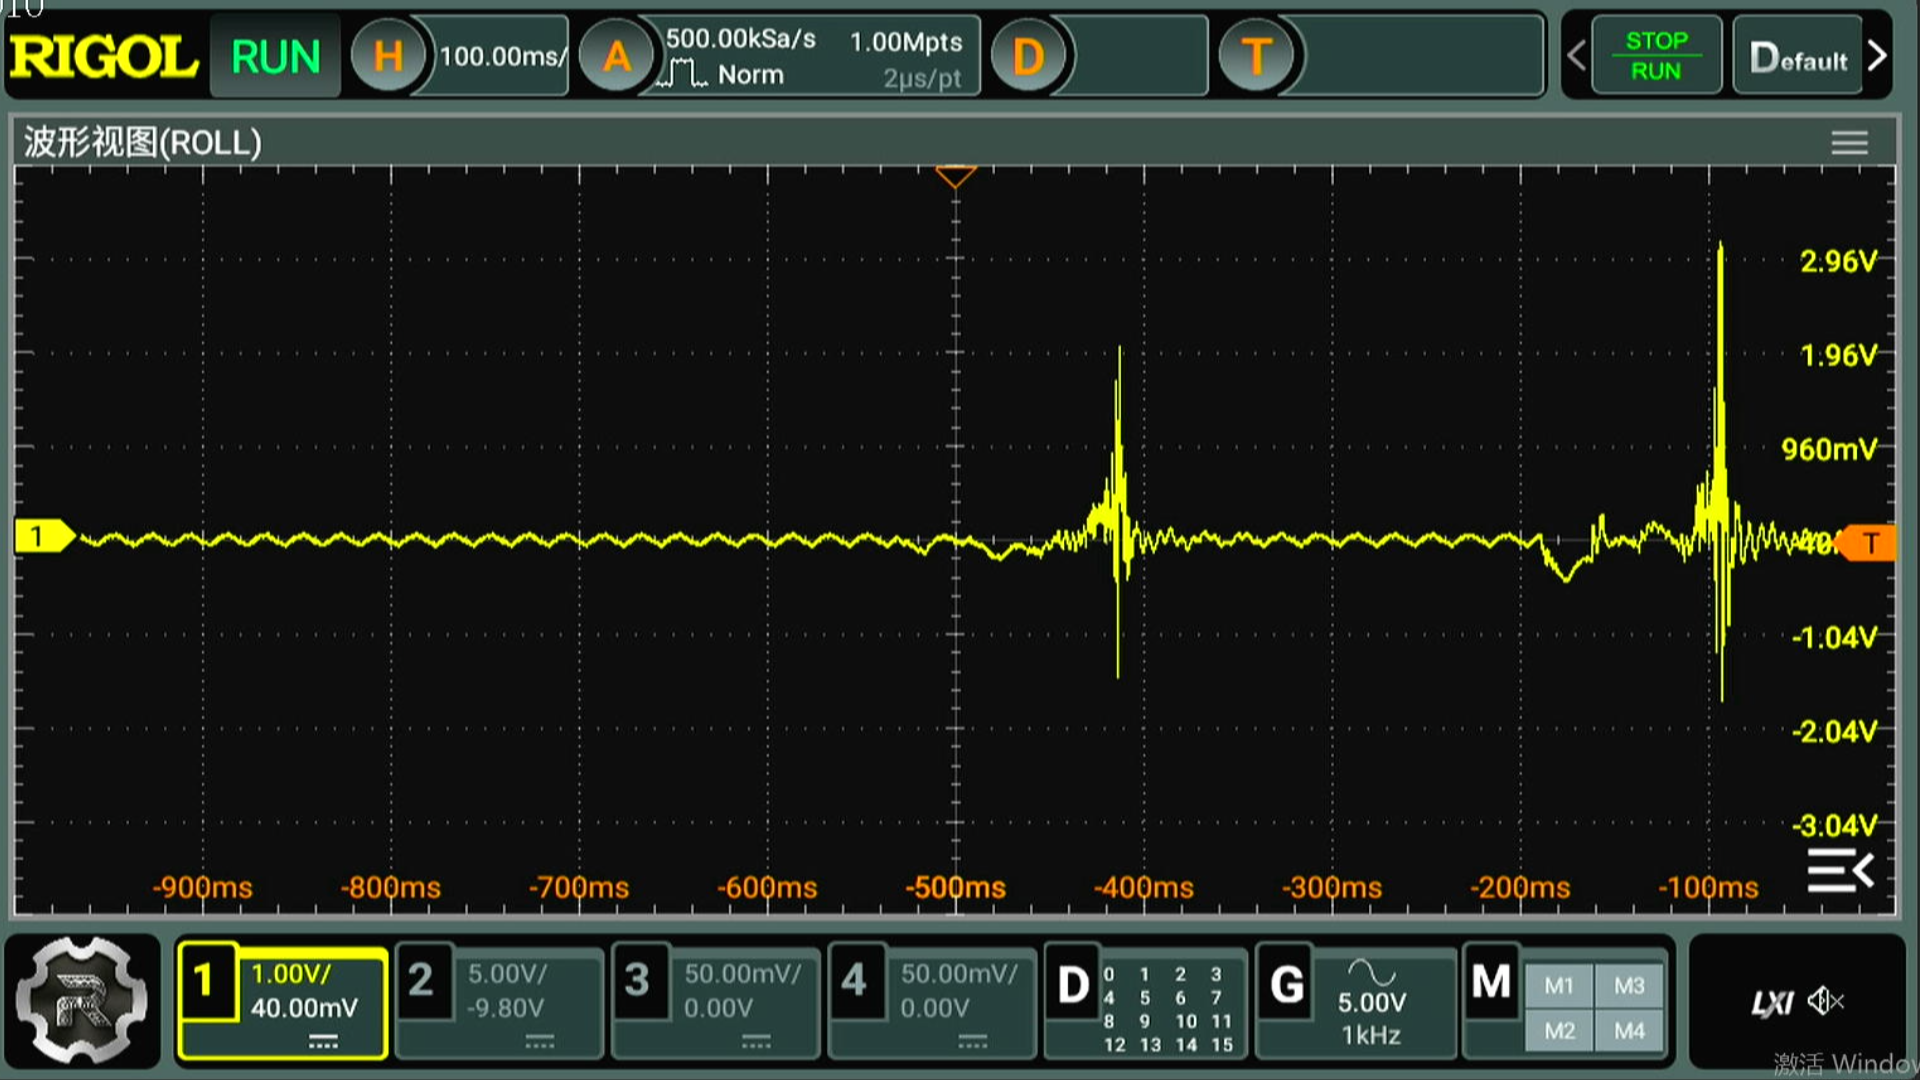The height and width of the screenshot is (1080, 1920).
Task: Click the LXI network status icon
Action: (x=1771, y=1003)
